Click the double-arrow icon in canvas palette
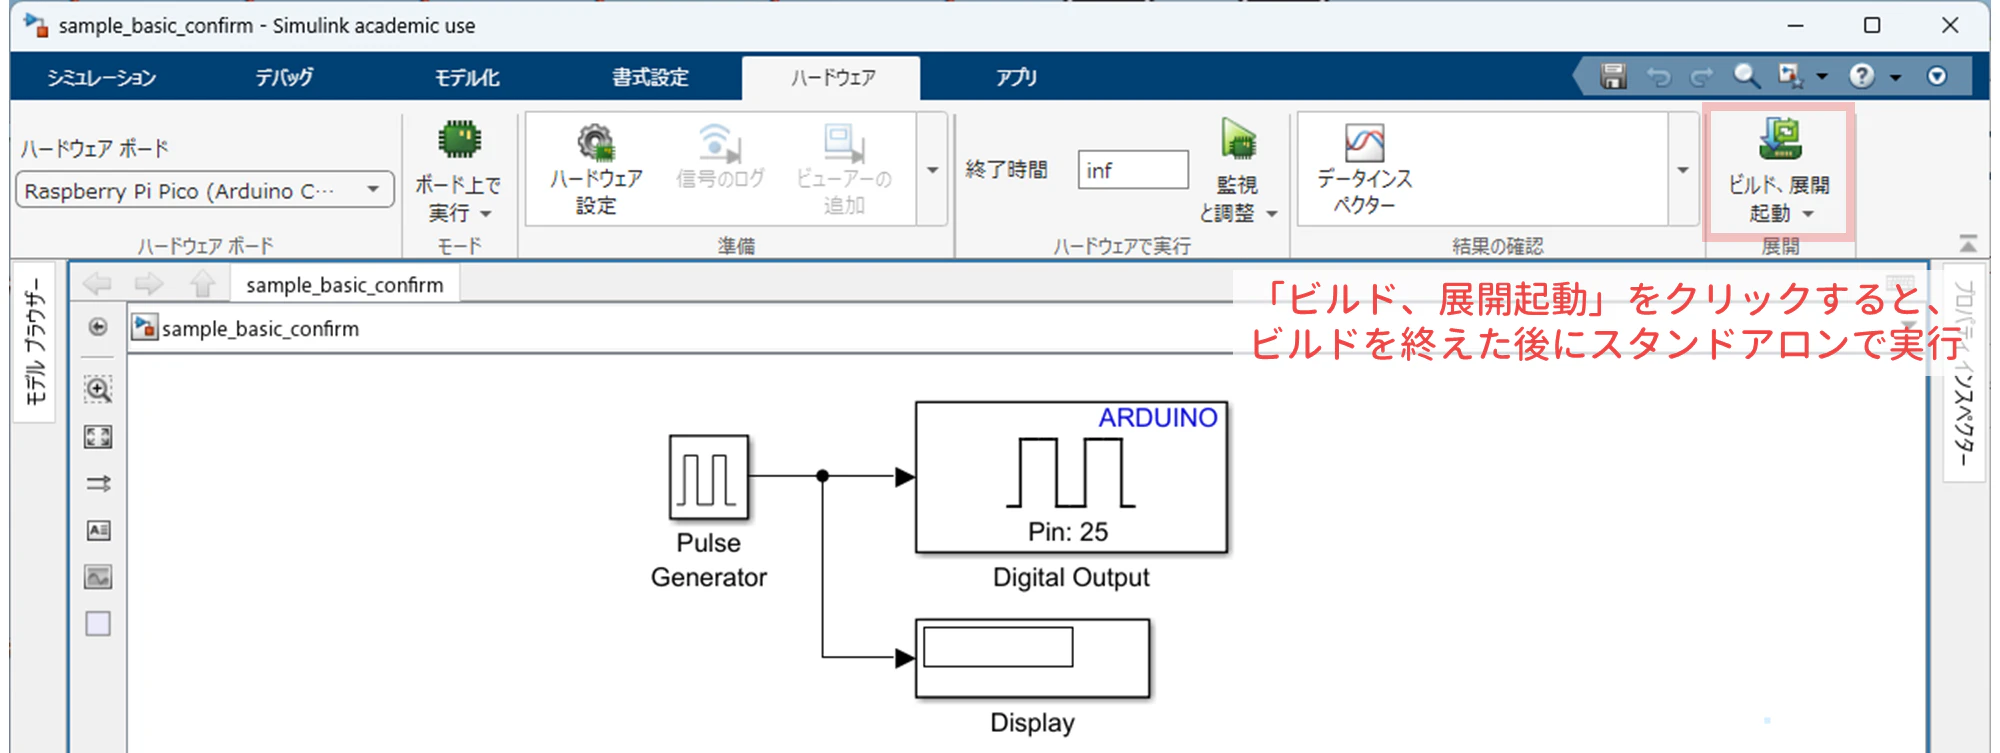Screen dimensions: 2000x753 click(x=98, y=484)
